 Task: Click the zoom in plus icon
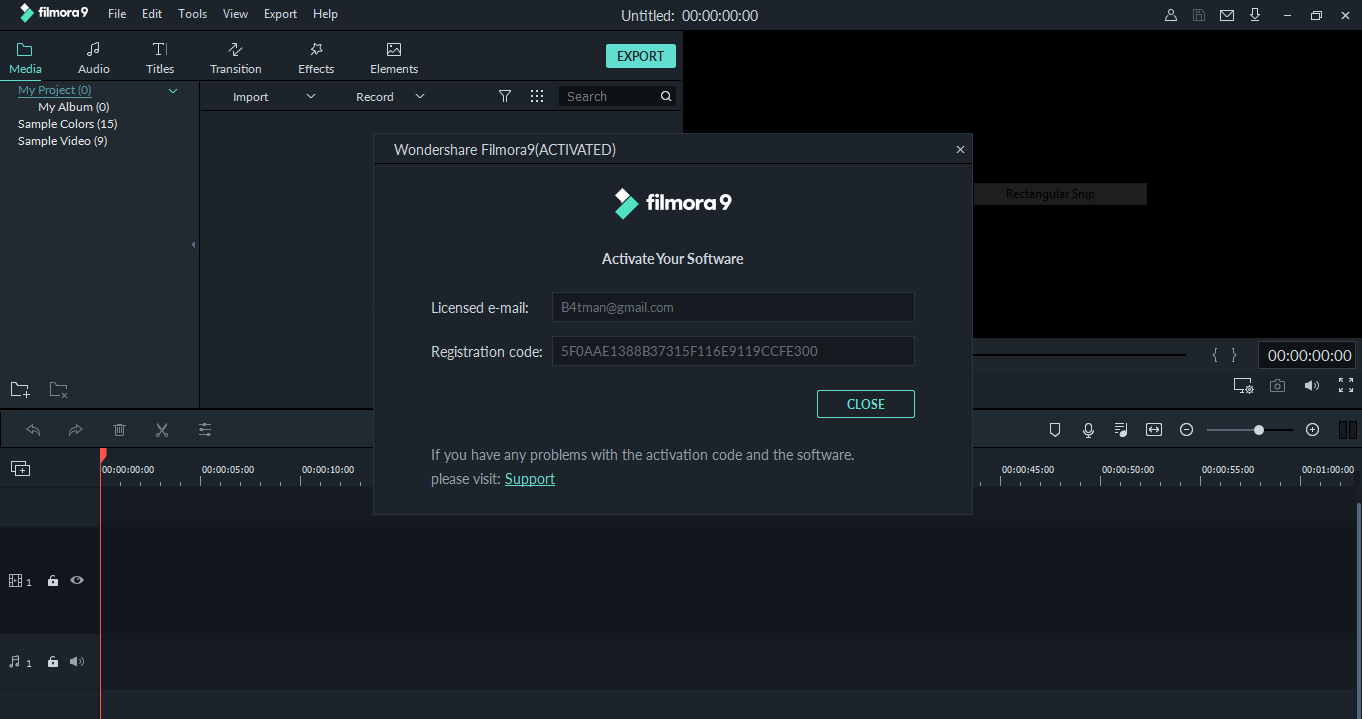(x=1313, y=430)
